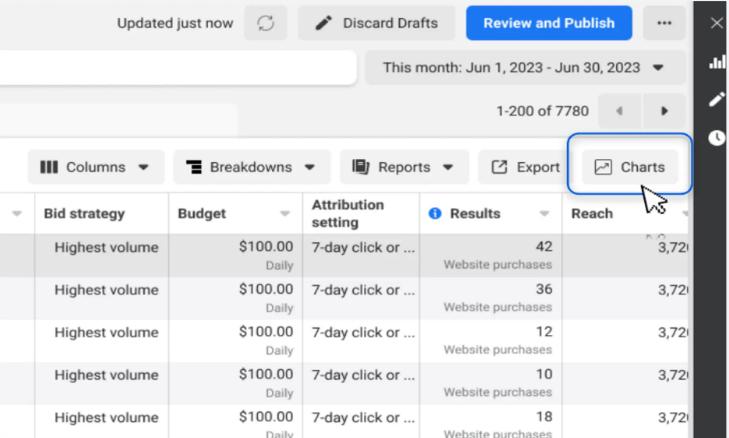Open the Reports dropdown

(404, 167)
